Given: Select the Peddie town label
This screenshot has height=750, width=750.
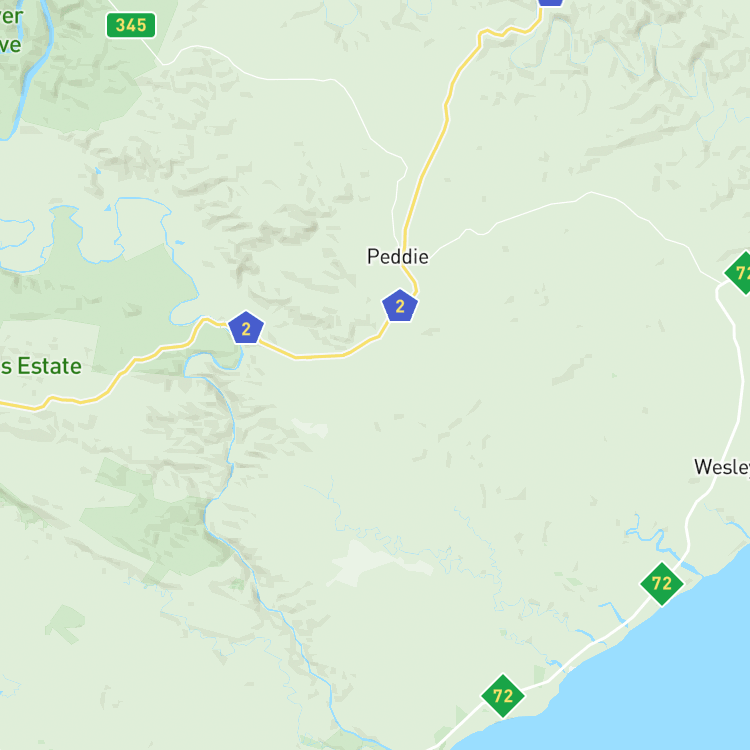Looking at the screenshot, I should click(397, 257).
